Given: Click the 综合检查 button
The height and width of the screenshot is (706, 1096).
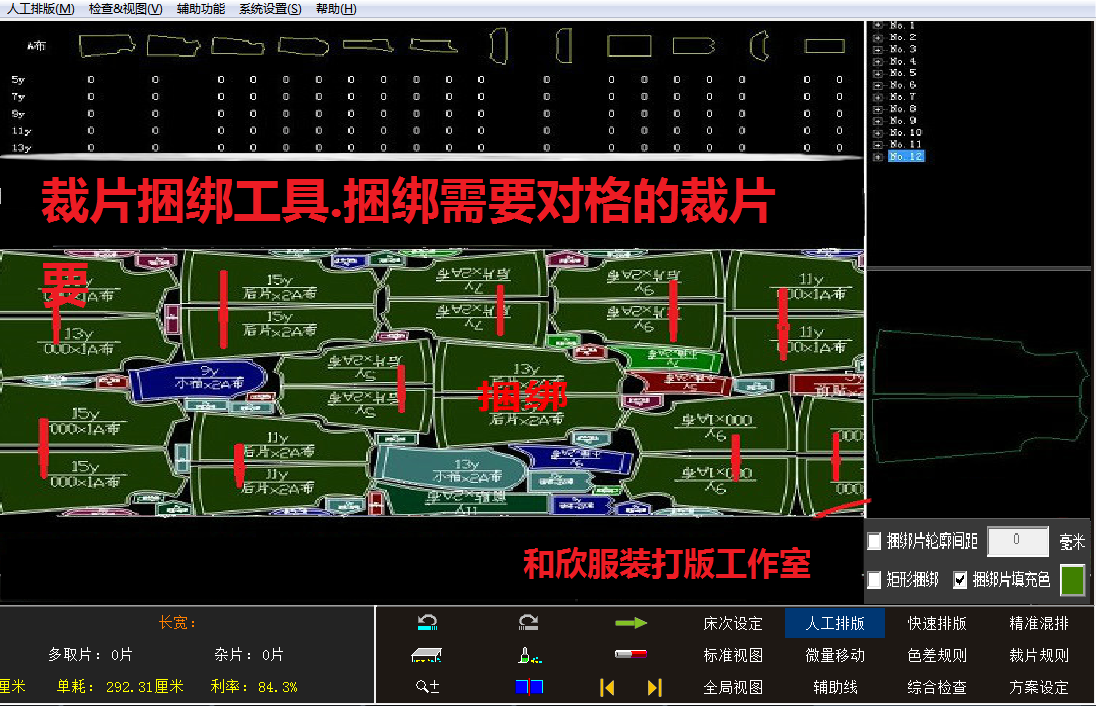Looking at the screenshot, I should point(936,687).
